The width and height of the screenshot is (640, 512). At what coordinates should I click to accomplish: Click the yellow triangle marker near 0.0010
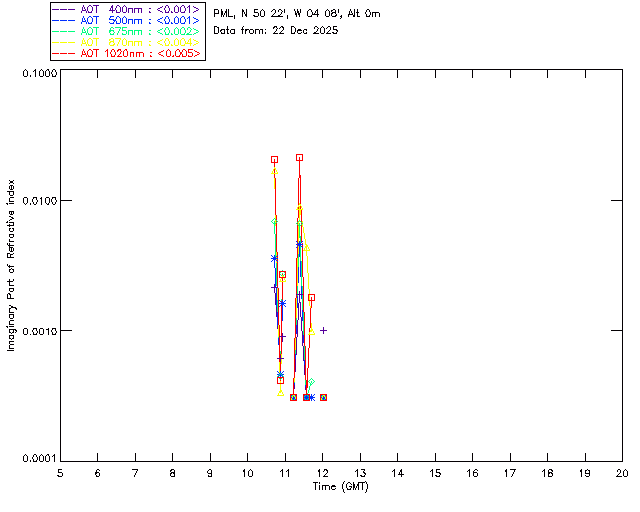tap(311, 332)
